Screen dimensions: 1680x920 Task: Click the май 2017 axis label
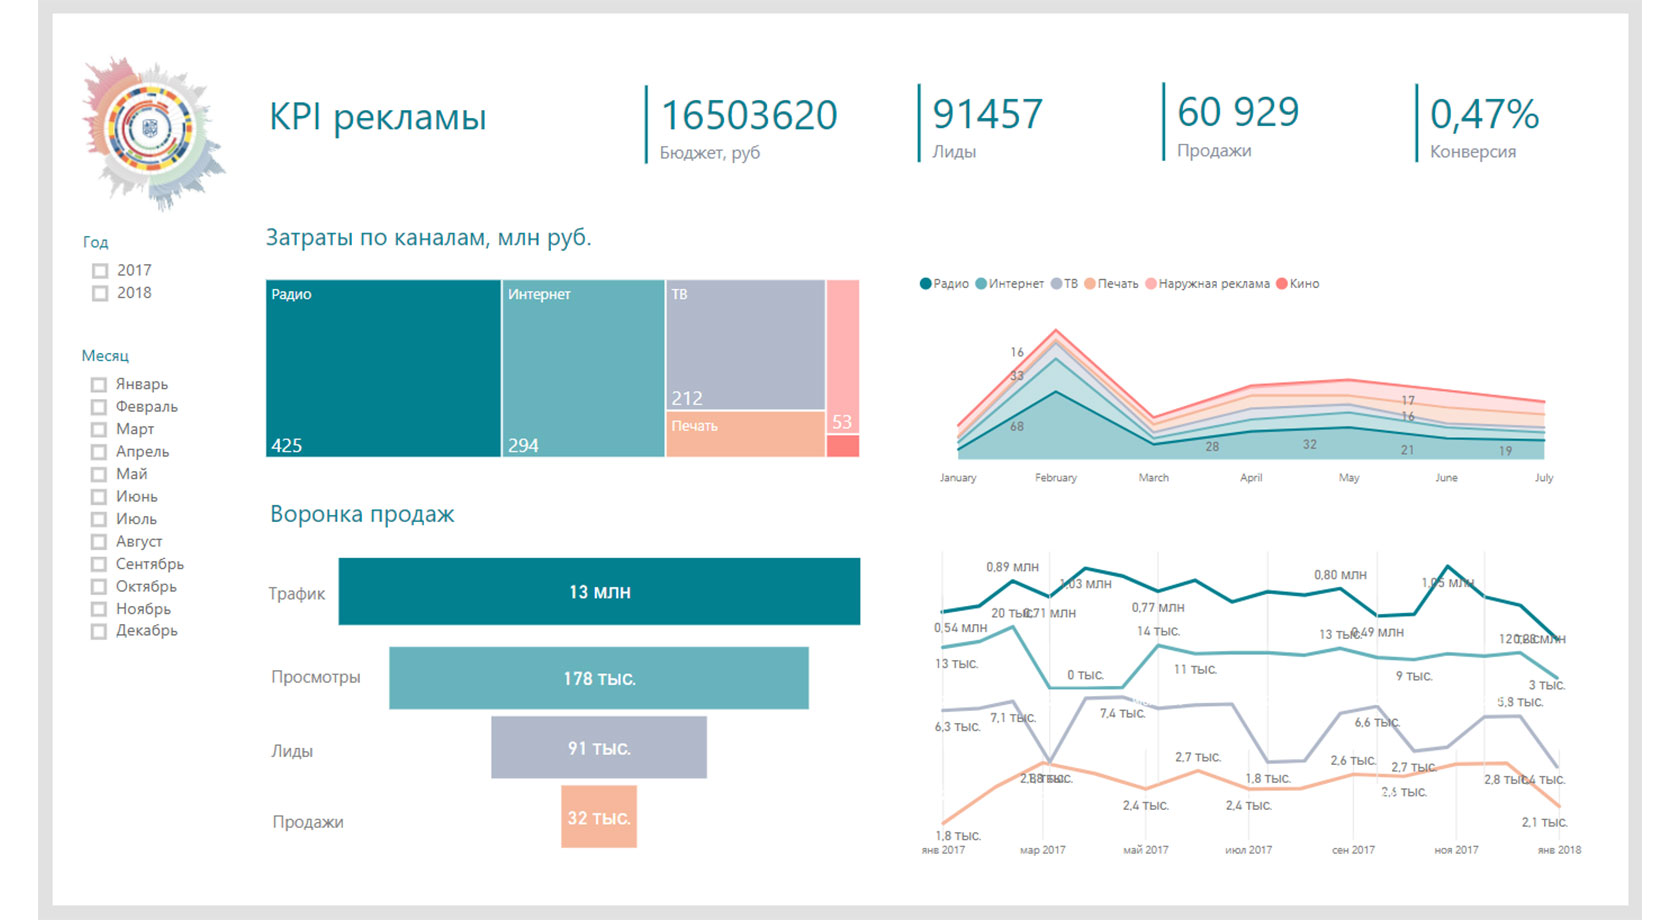click(x=1146, y=850)
